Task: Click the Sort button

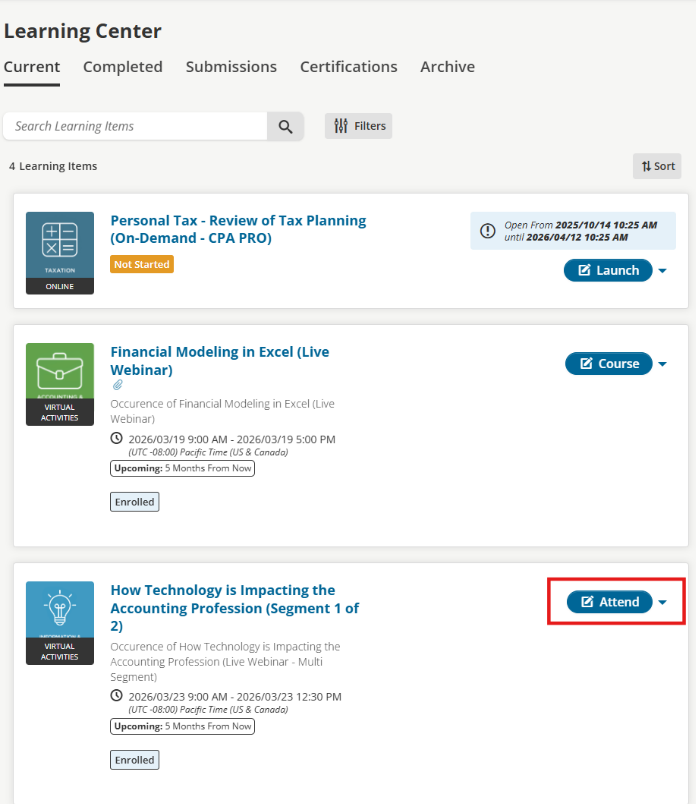Action: pos(657,166)
